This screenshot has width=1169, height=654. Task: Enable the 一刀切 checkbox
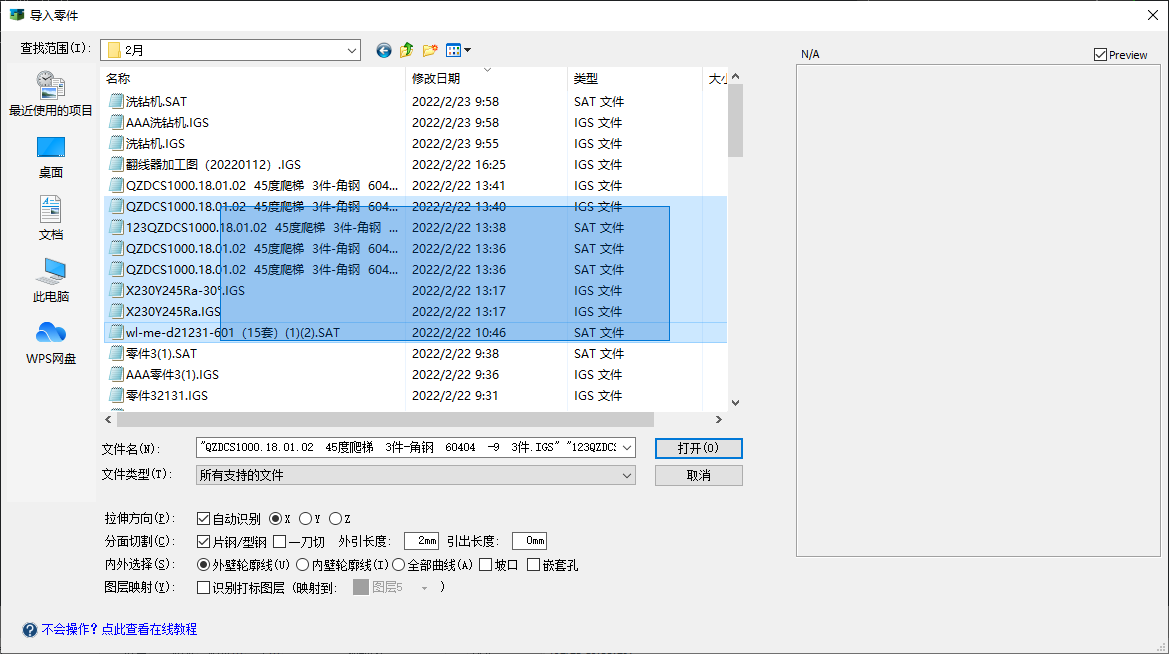point(280,542)
